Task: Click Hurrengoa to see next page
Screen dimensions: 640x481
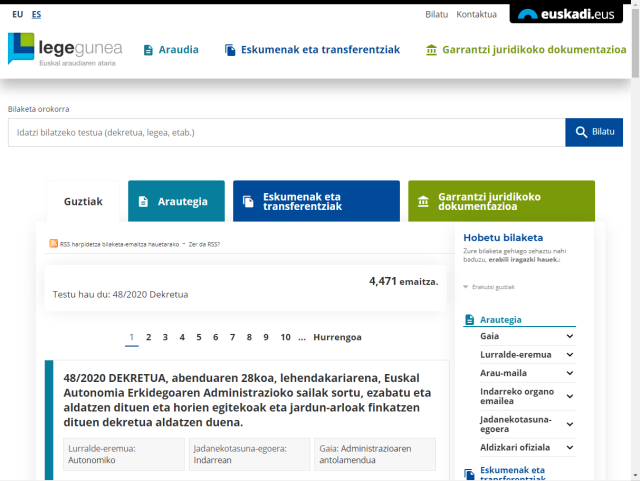Action: tap(337, 337)
